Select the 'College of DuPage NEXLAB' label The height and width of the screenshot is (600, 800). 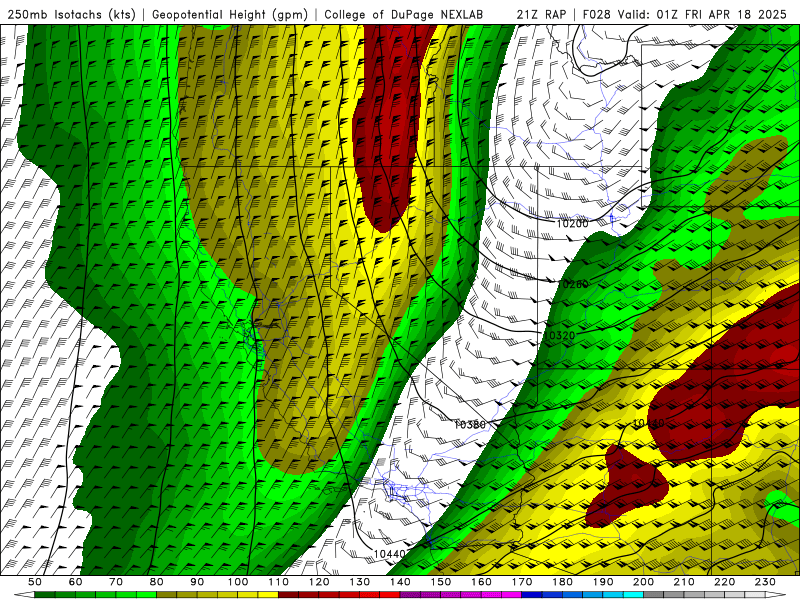[x=404, y=14]
